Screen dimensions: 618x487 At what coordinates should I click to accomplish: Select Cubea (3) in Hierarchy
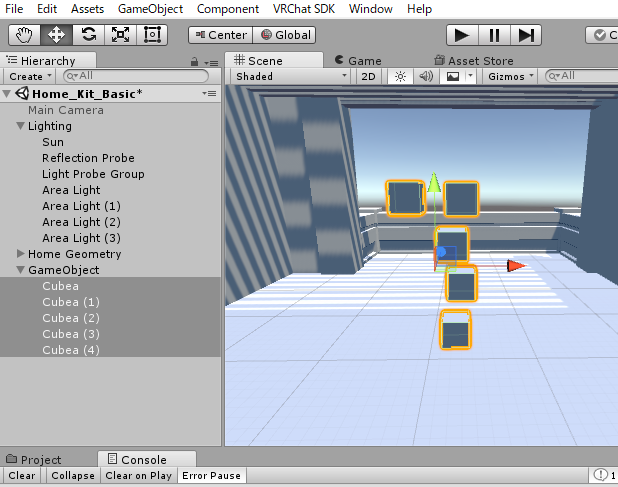110,334
